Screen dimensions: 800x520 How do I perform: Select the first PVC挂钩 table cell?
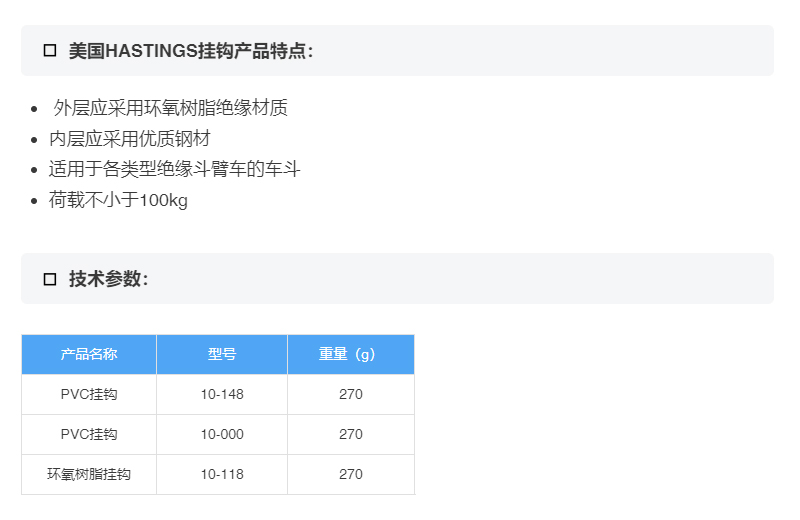tap(89, 394)
